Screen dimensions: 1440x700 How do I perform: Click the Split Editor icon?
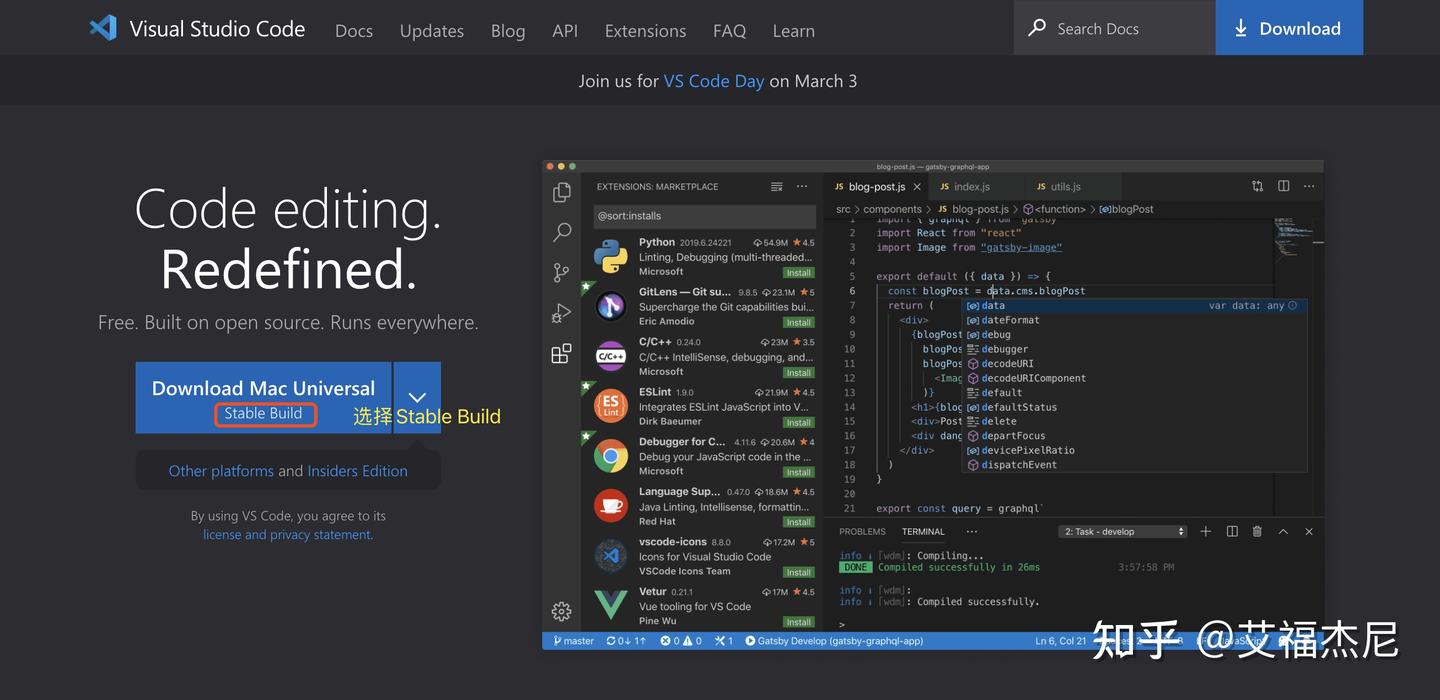click(x=1283, y=186)
